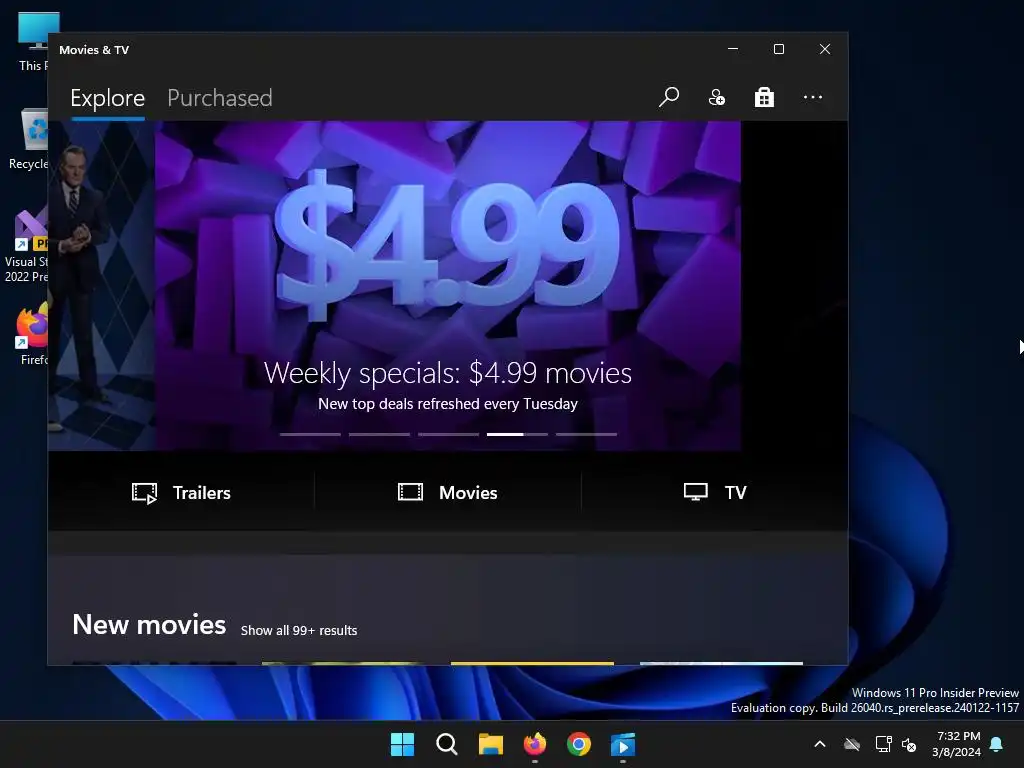Image resolution: width=1024 pixels, height=768 pixels.
Task: Open the Windows Start menu
Action: [402, 744]
